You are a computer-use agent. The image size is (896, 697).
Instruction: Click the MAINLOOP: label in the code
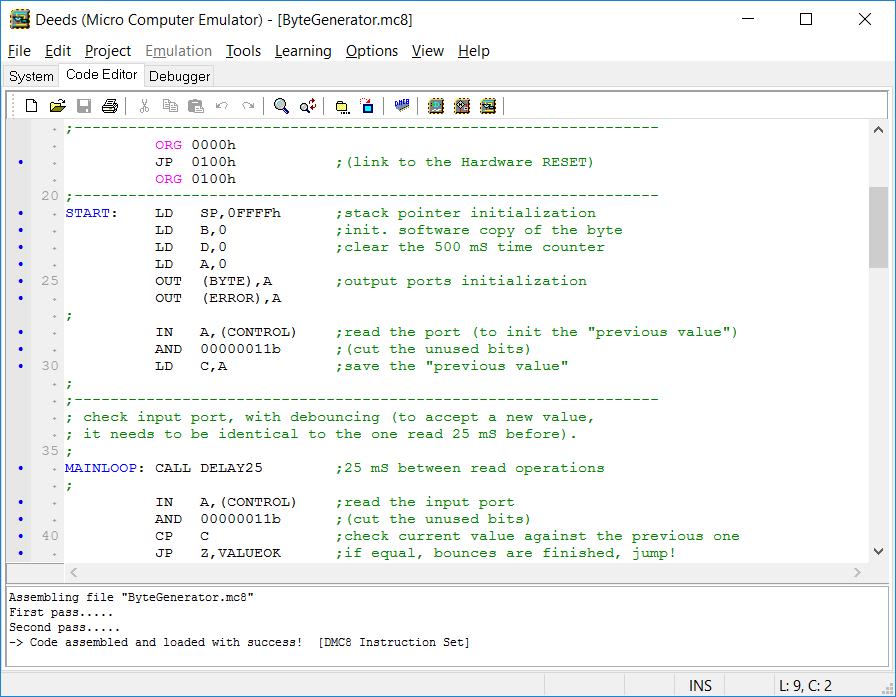104,468
